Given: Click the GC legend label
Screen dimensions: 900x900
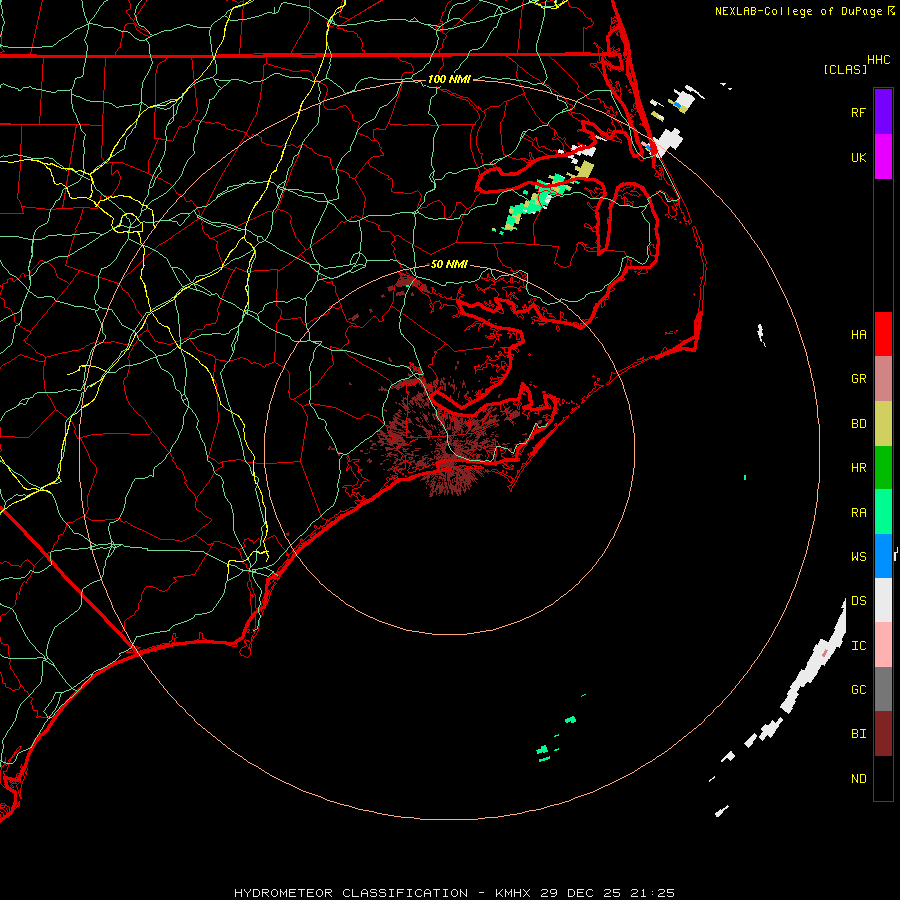Looking at the screenshot, I should (x=858, y=690).
